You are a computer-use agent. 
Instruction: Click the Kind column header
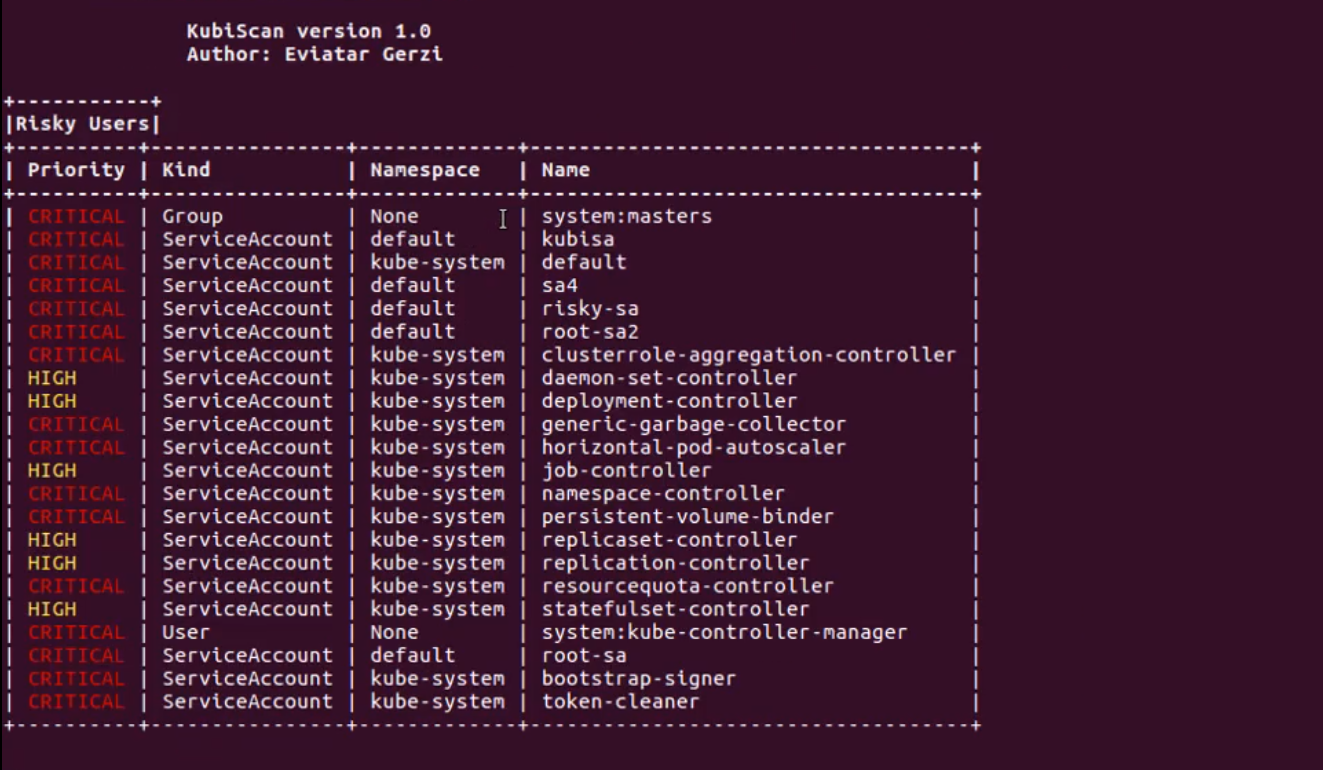point(186,170)
